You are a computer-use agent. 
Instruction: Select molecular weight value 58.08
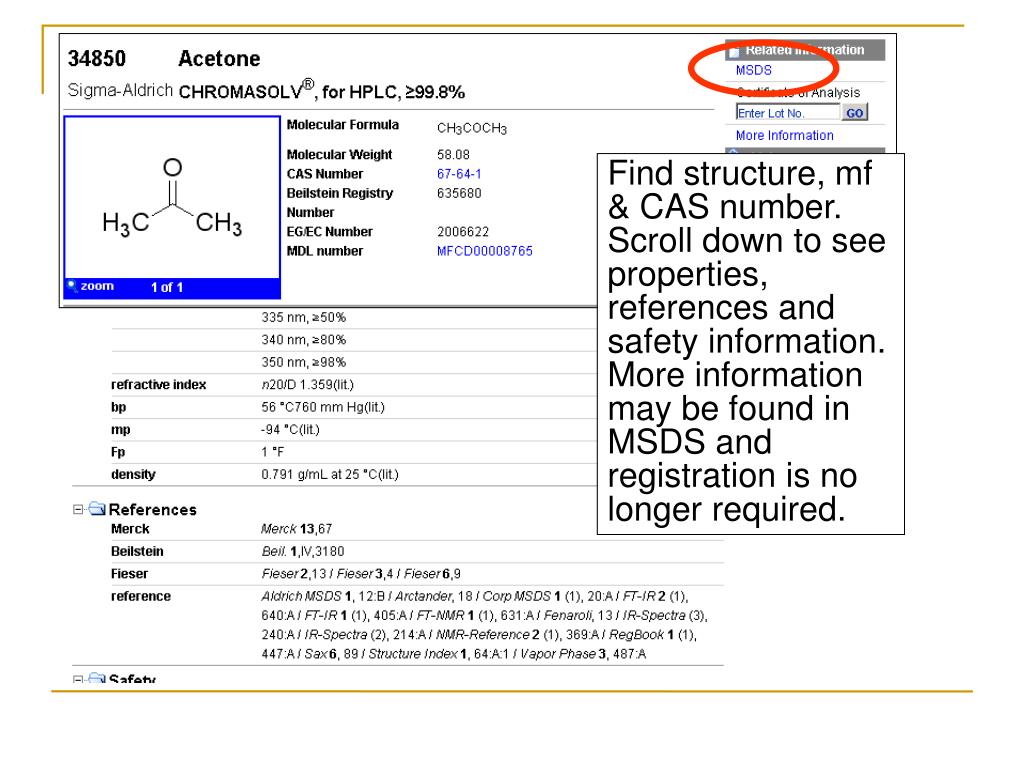[453, 155]
